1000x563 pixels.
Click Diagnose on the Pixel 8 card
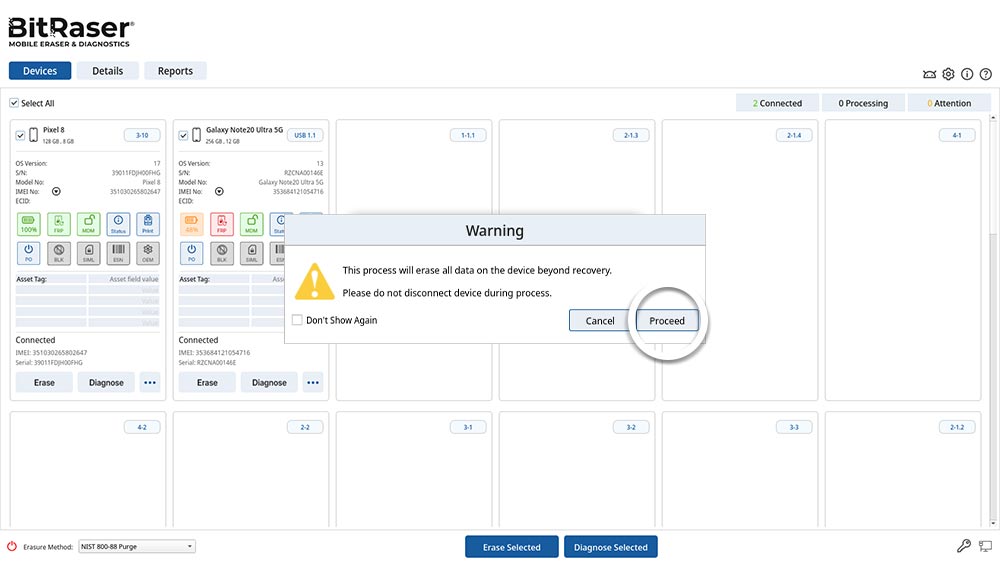[x=107, y=383]
